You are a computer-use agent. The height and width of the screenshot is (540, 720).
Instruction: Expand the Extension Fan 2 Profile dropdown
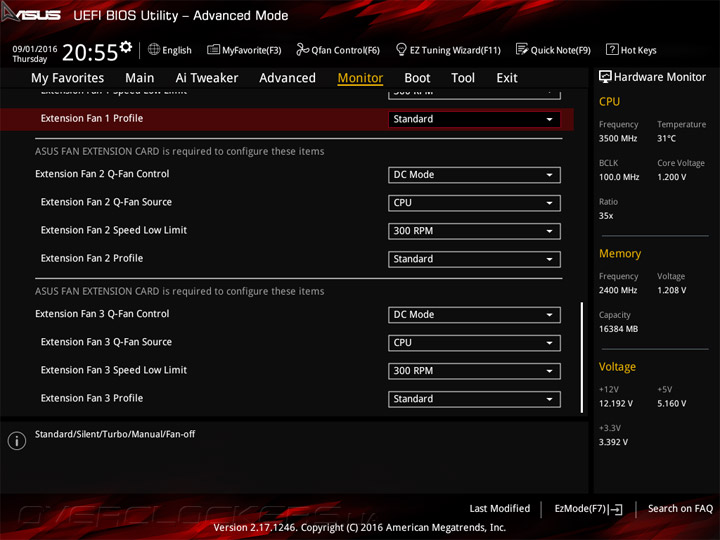[474, 259]
